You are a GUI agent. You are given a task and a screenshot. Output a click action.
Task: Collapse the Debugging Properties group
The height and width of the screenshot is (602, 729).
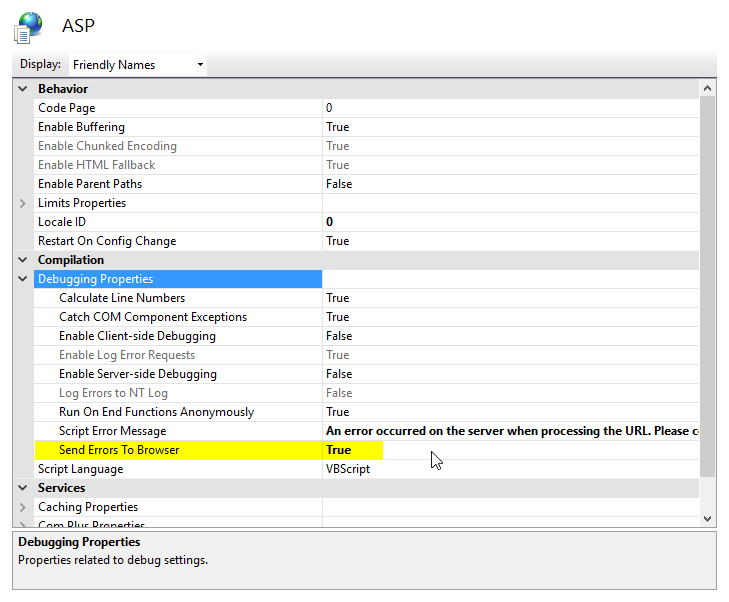[23, 279]
